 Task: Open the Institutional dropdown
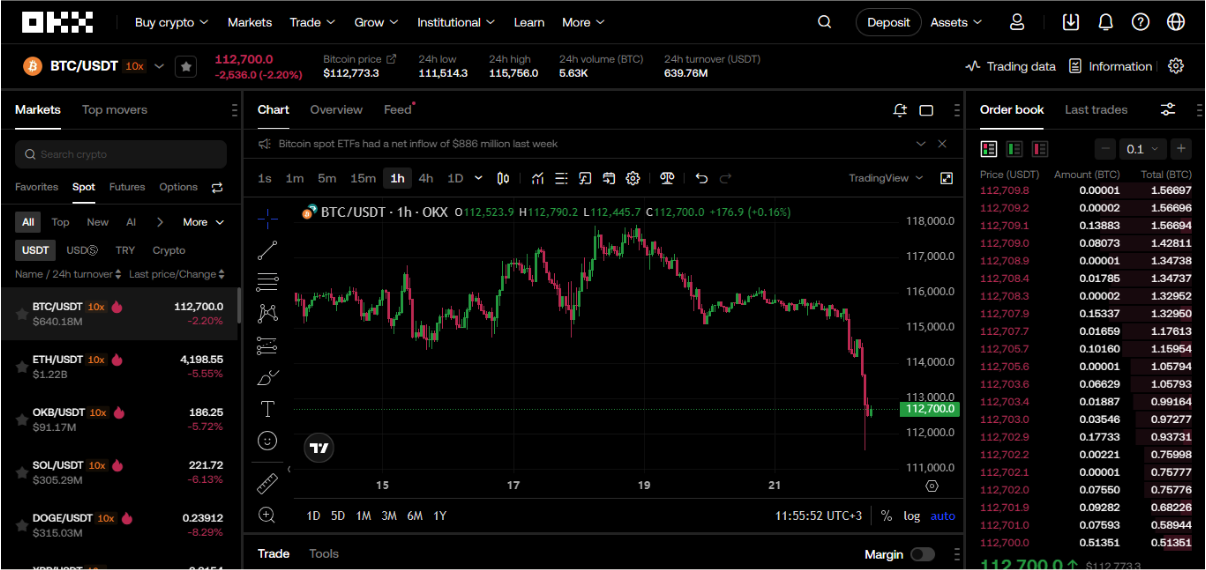point(456,22)
